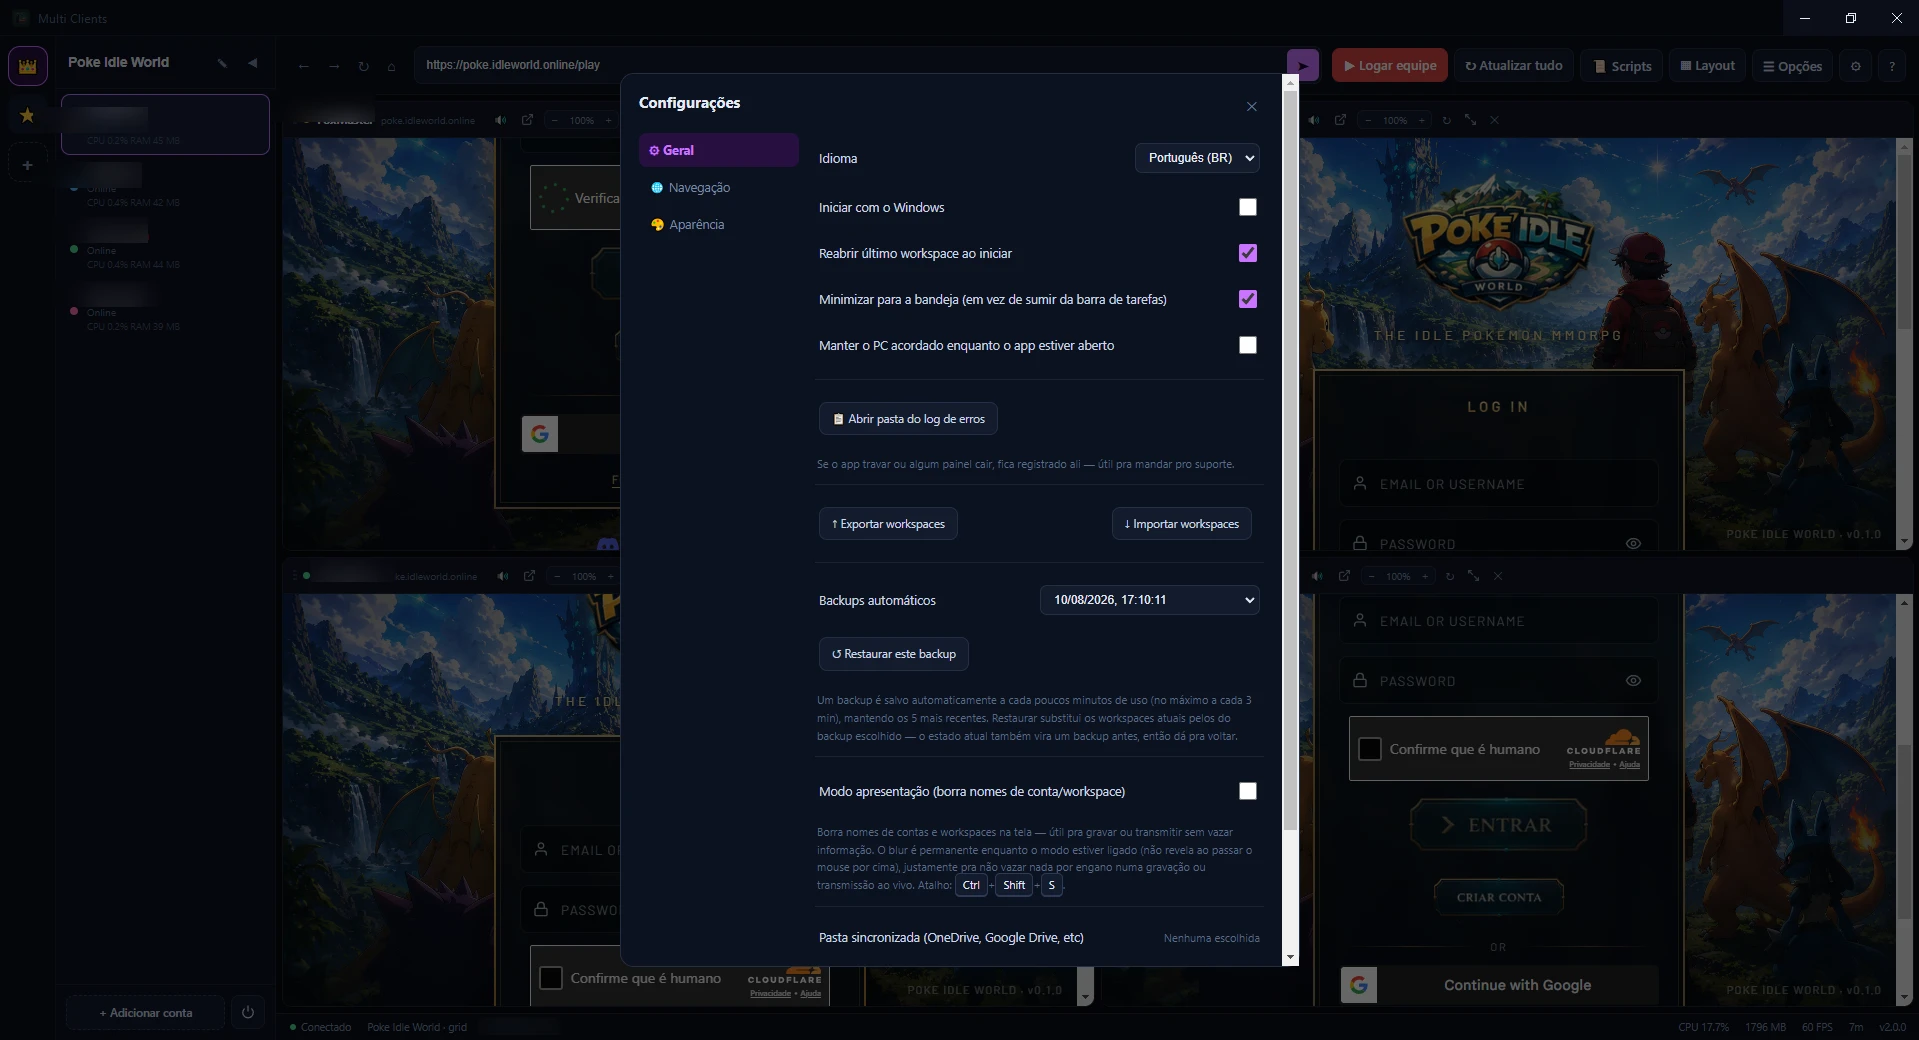
Task: Open help with the question mark icon
Action: [1892, 66]
